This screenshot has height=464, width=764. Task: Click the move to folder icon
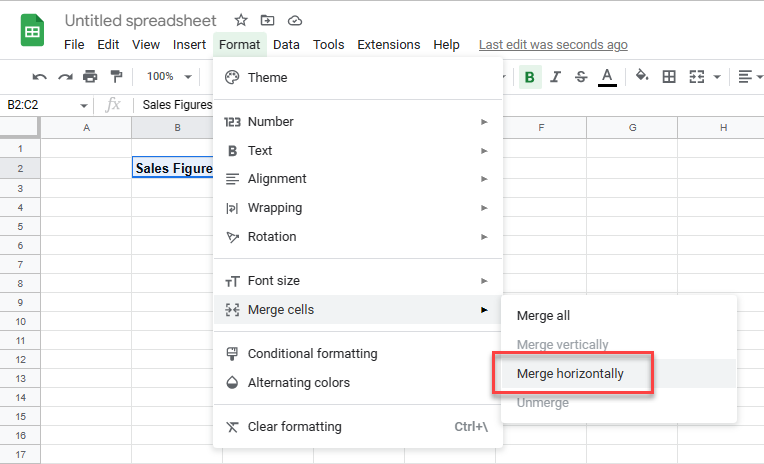pyautogui.click(x=267, y=20)
